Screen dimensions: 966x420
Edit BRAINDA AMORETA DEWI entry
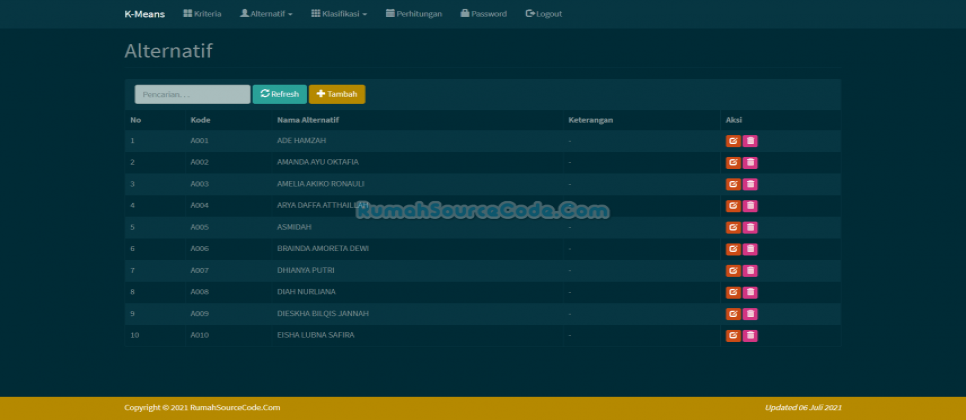pyautogui.click(x=733, y=249)
